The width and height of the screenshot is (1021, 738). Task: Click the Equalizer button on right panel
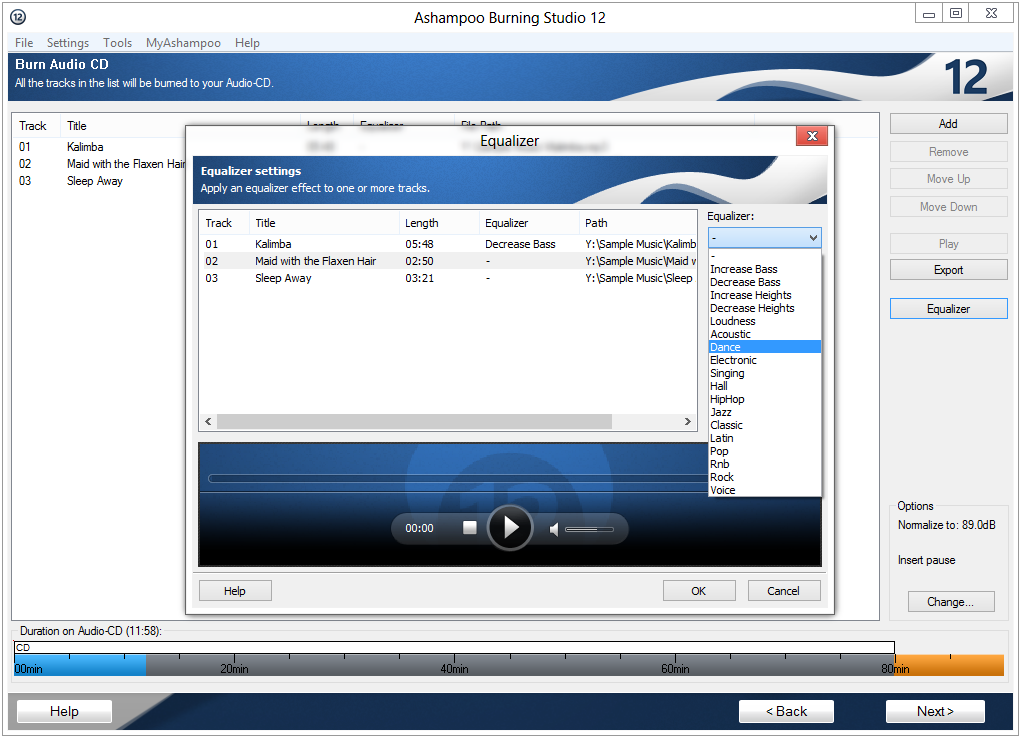click(948, 309)
